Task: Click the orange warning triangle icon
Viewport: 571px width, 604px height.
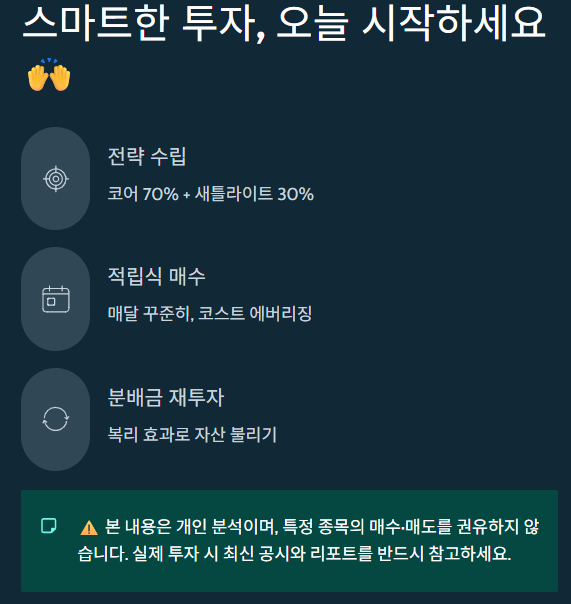Action: coord(89,528)
